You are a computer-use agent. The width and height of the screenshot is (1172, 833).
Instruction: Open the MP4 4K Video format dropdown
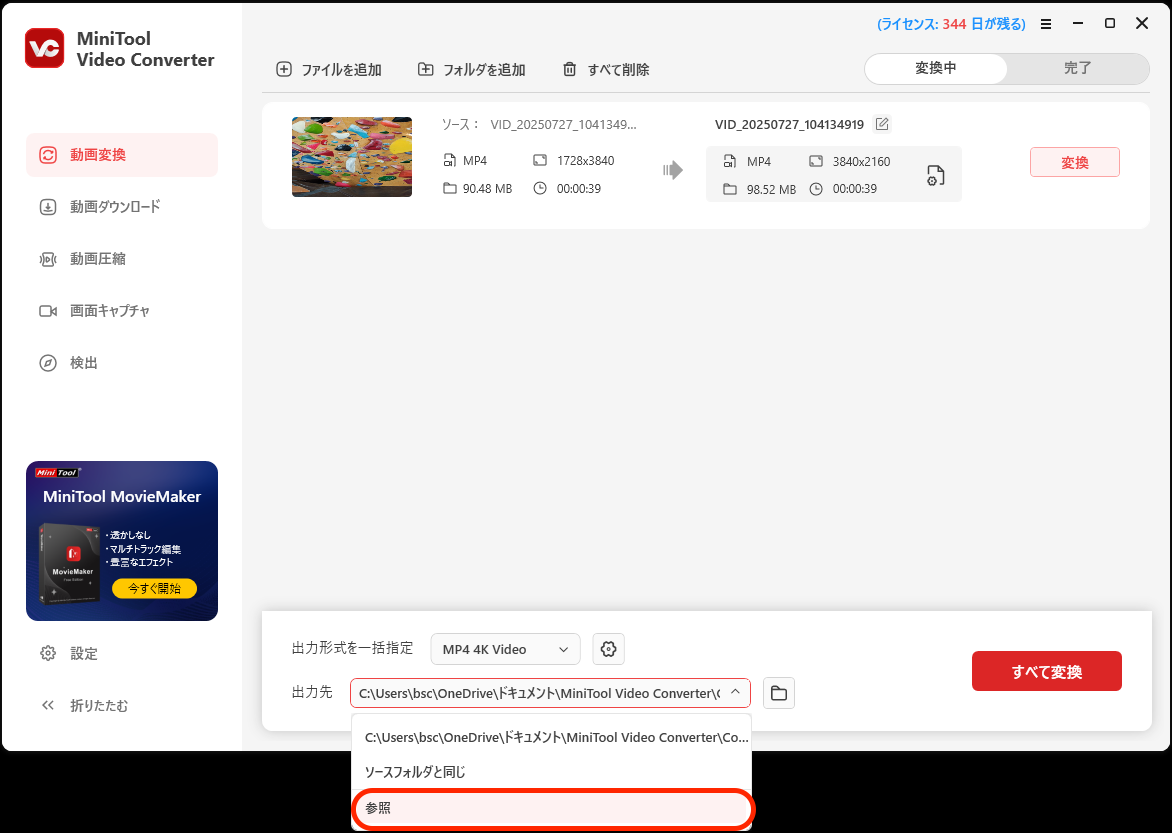pyautogui.click(x=505, y=649)
